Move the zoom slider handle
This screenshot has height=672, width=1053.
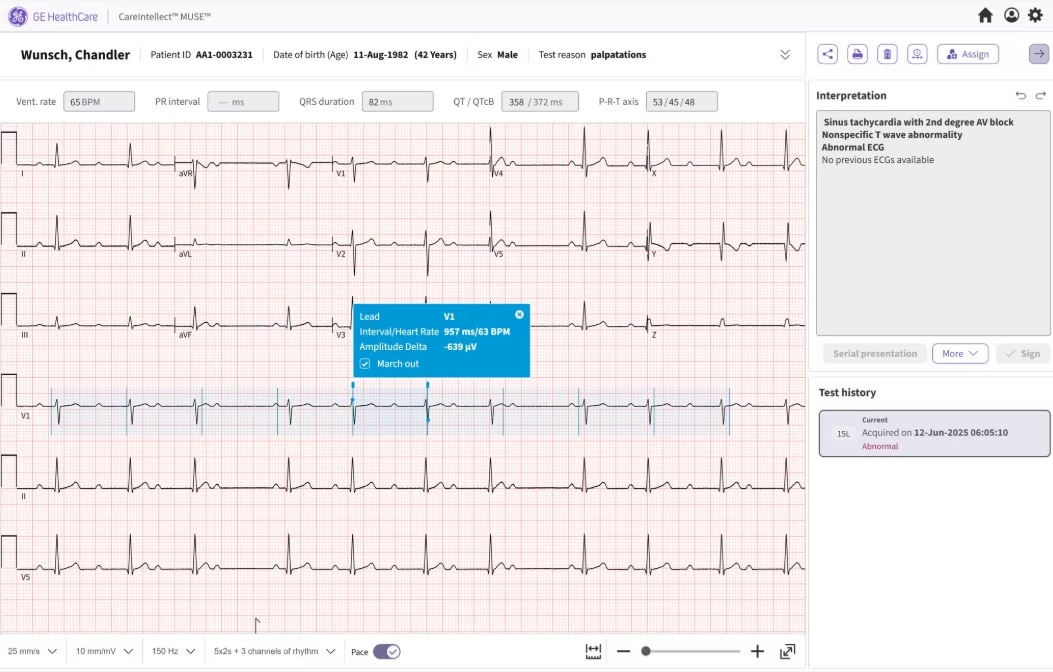click(645, 651)
